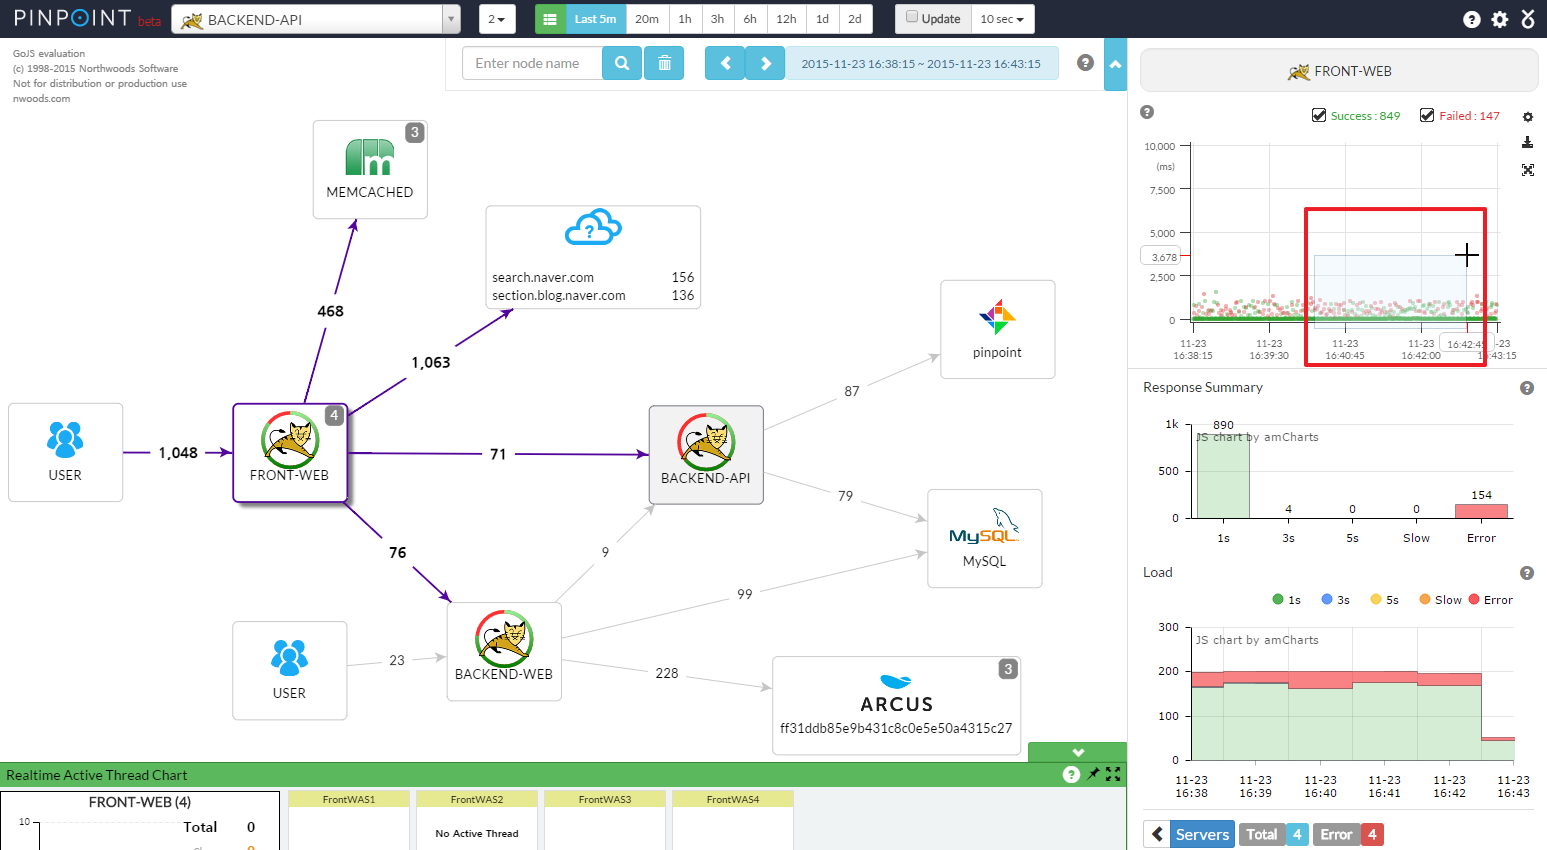Click the Servers button

1202,834
